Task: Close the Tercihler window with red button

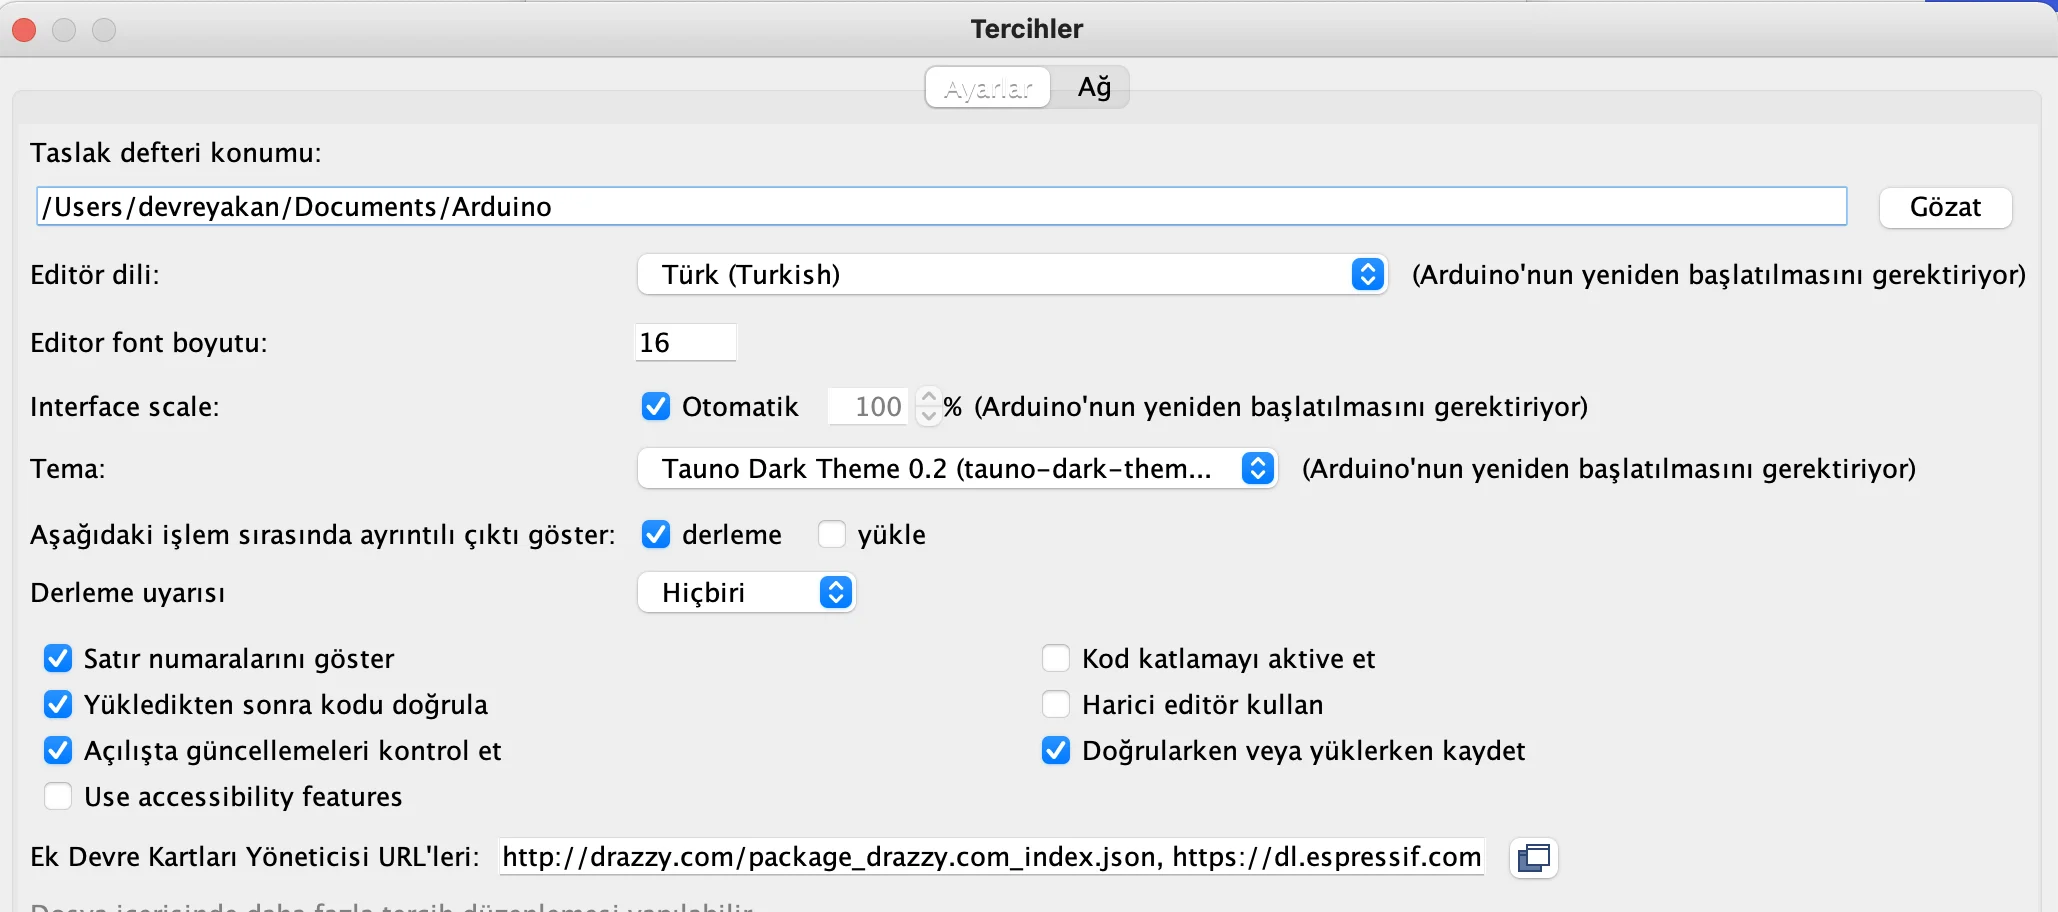Action: pos(24,30)
